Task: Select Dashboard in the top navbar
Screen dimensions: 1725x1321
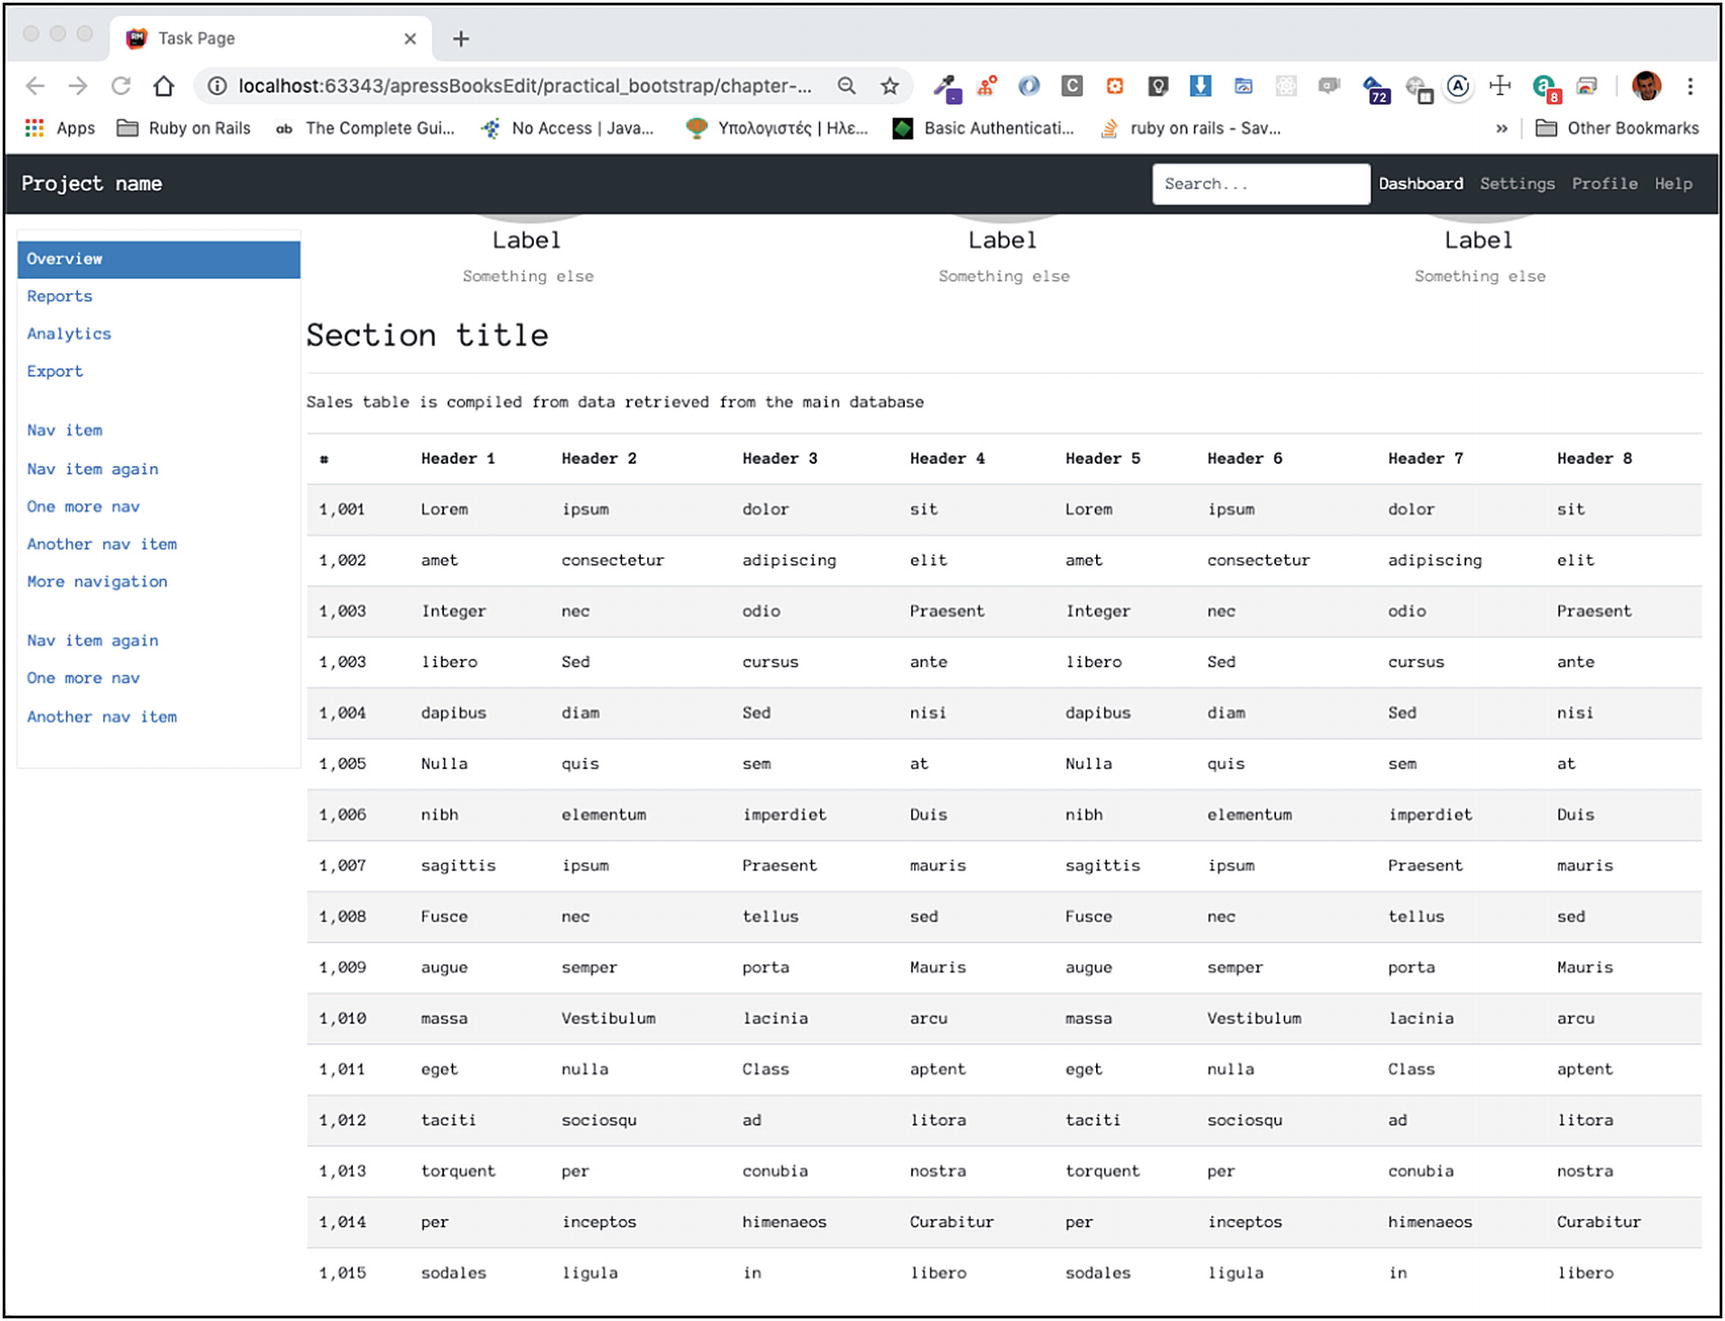Action: (1420, 184)
